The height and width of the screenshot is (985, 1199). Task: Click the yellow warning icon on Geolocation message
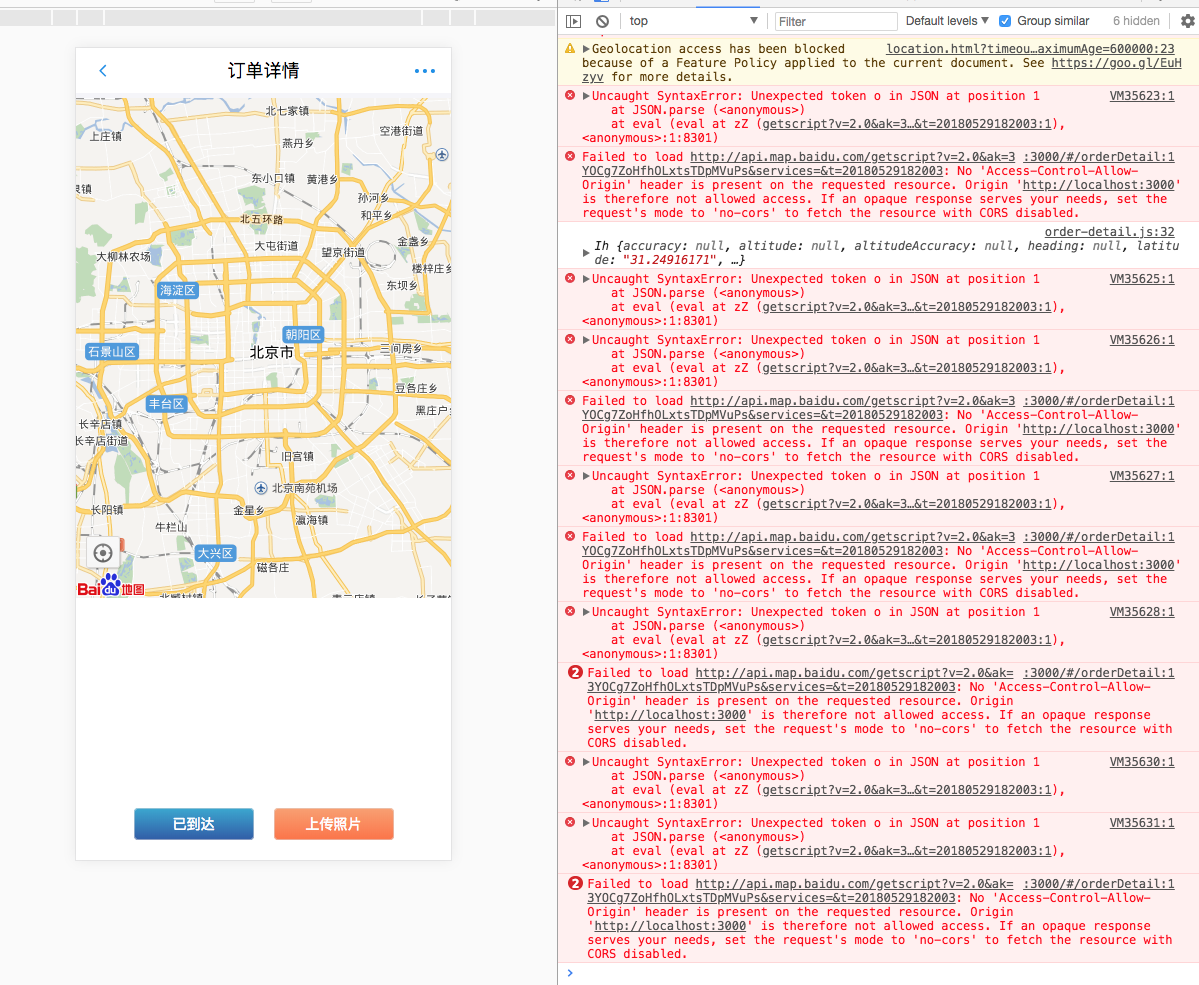[x=569, y=47]
